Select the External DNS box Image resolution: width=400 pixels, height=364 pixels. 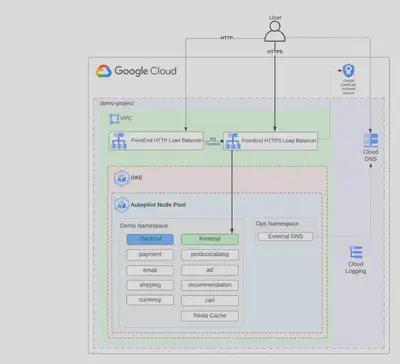[286, 237]
